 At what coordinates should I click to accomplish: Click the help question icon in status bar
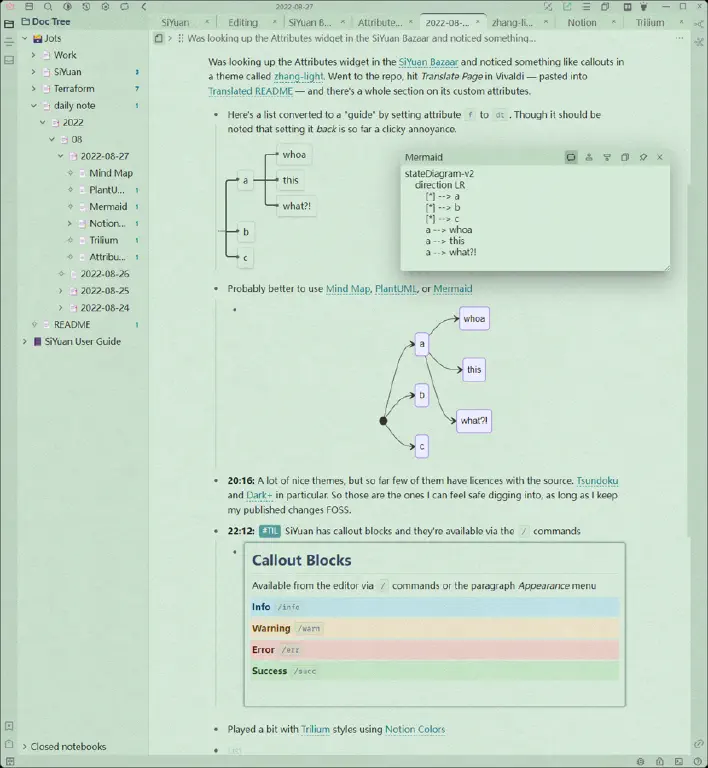pyautogui.click(x=698, y=762)
